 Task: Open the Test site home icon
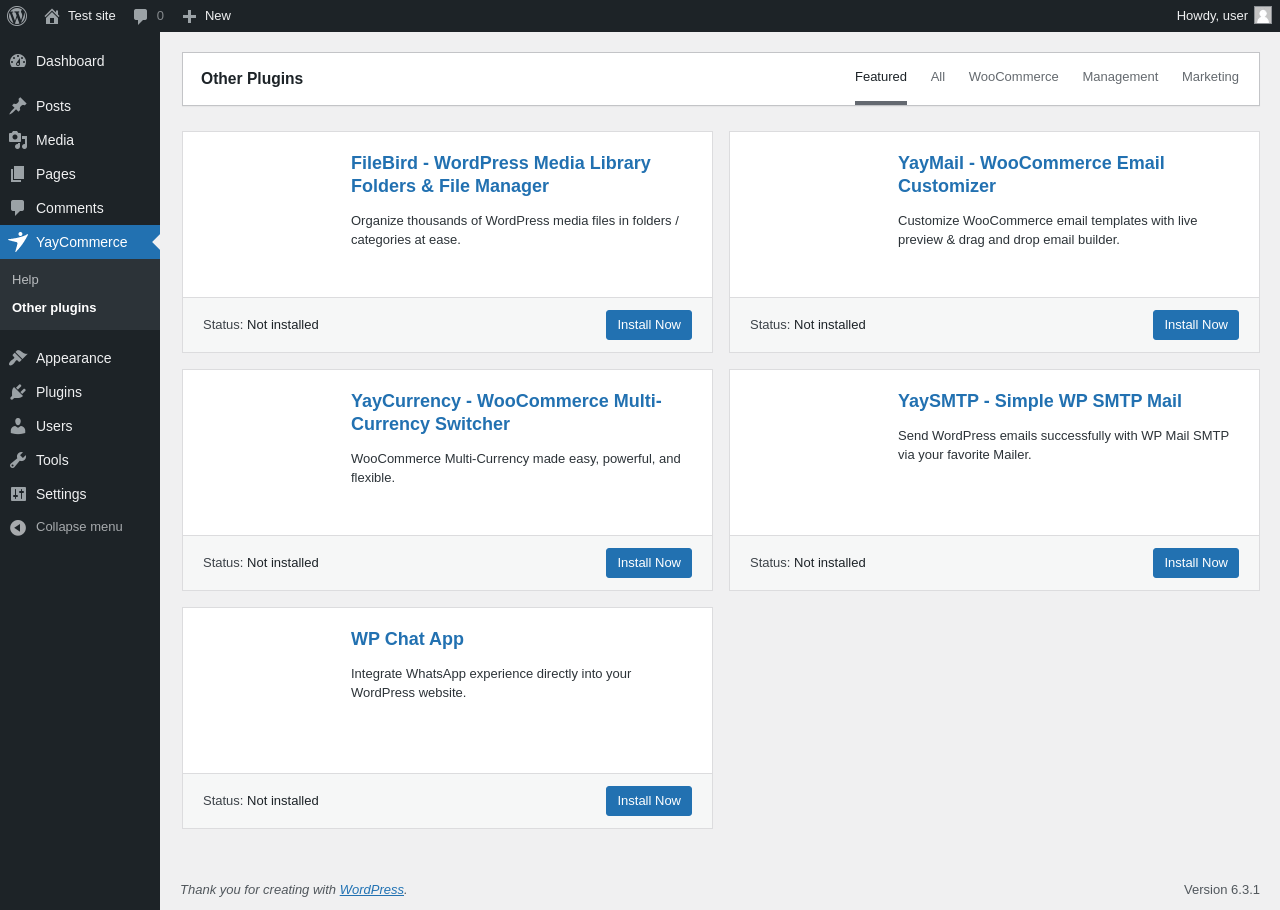[52, 16]
